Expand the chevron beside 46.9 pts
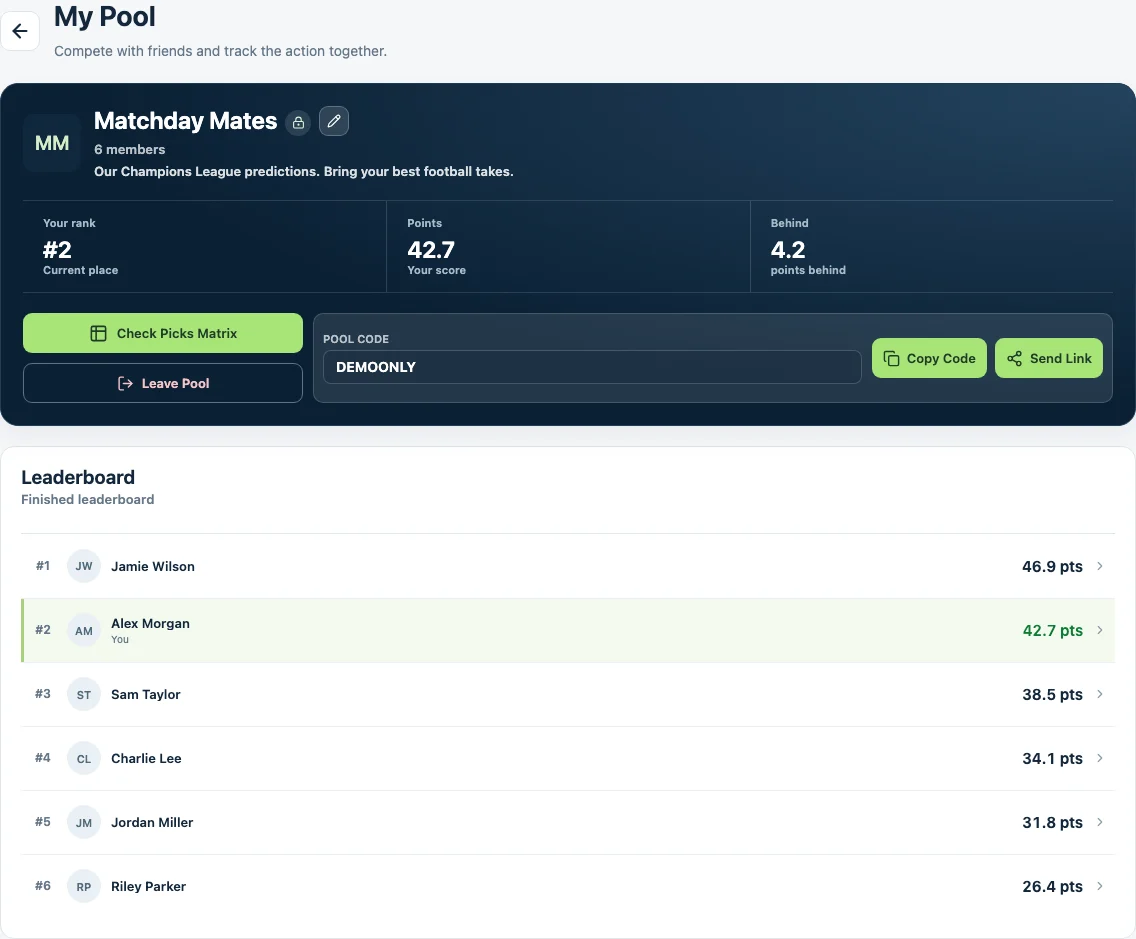 (x=1100, y=566)
